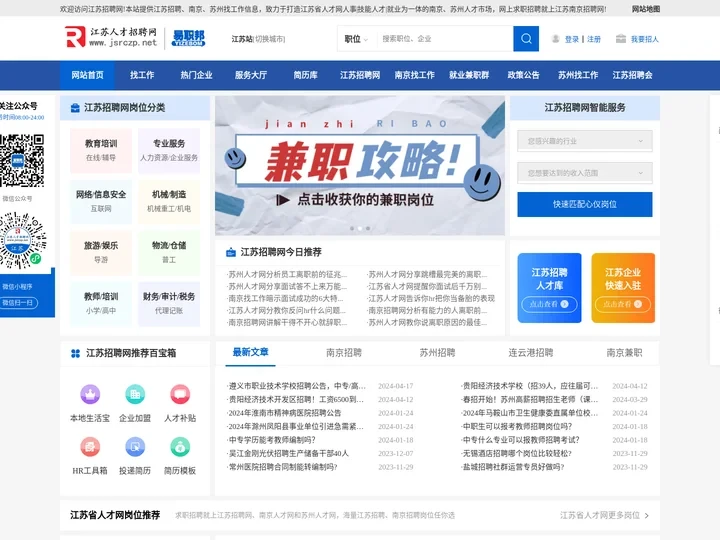
Task: Select the 教育培训 job category
Action: 101,150
